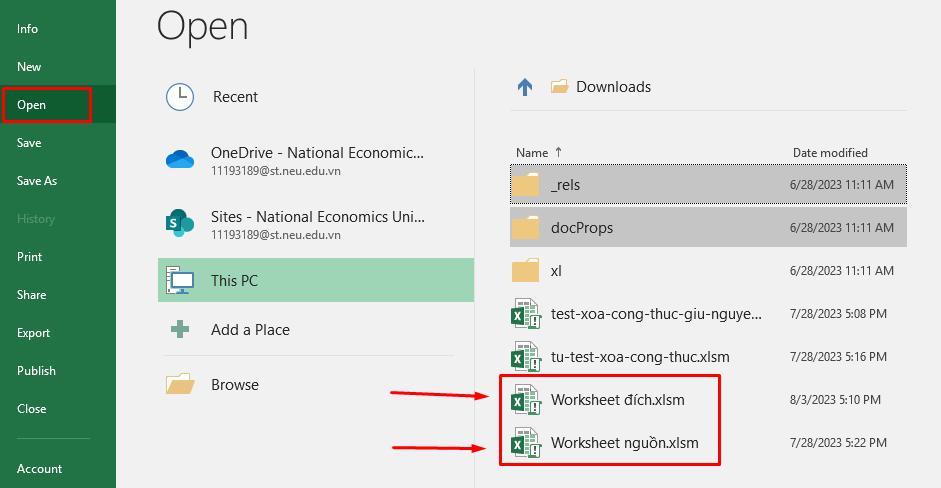
Task: Open the xl folder
Action: tap(708, 271)
